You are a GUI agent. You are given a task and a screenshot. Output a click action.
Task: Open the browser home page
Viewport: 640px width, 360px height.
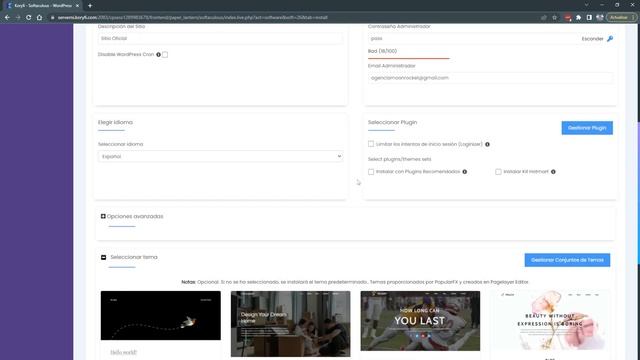tap(39, 18)
